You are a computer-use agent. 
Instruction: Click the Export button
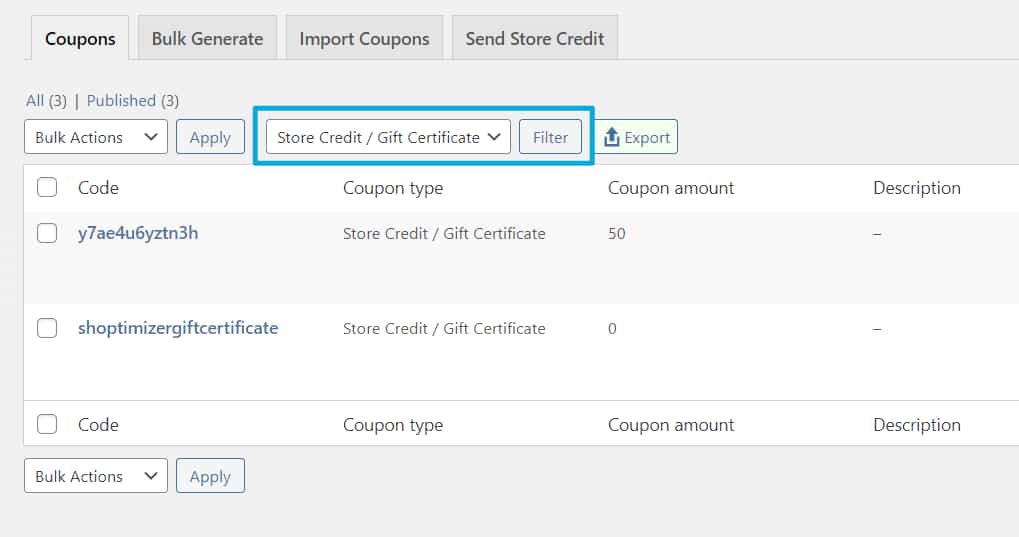coord(637,137)
